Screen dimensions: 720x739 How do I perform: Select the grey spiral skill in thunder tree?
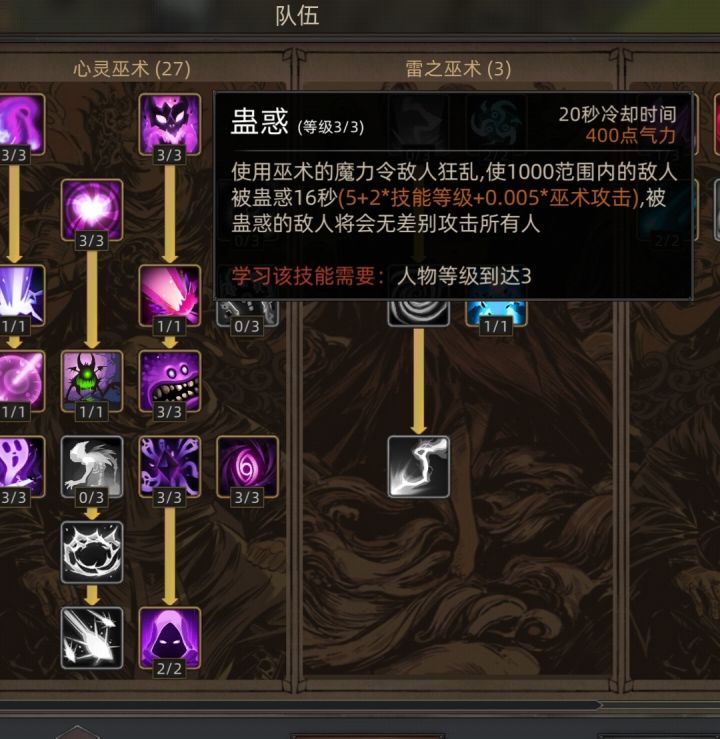418,313
